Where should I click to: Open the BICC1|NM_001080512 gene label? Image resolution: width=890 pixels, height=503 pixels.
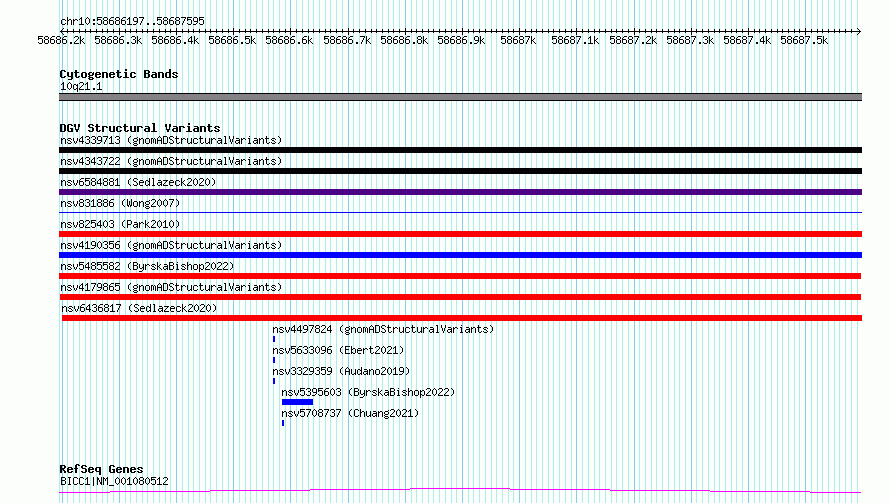click(114, 481)
